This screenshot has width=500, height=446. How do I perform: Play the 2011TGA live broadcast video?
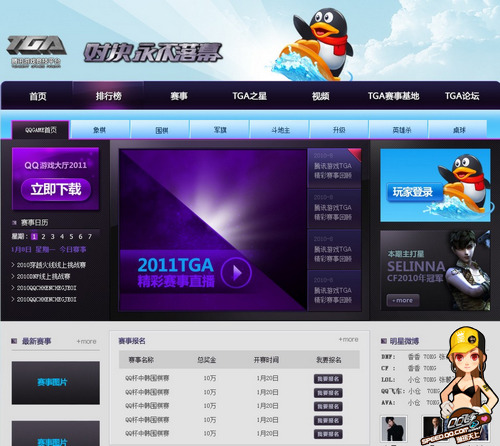236,272
